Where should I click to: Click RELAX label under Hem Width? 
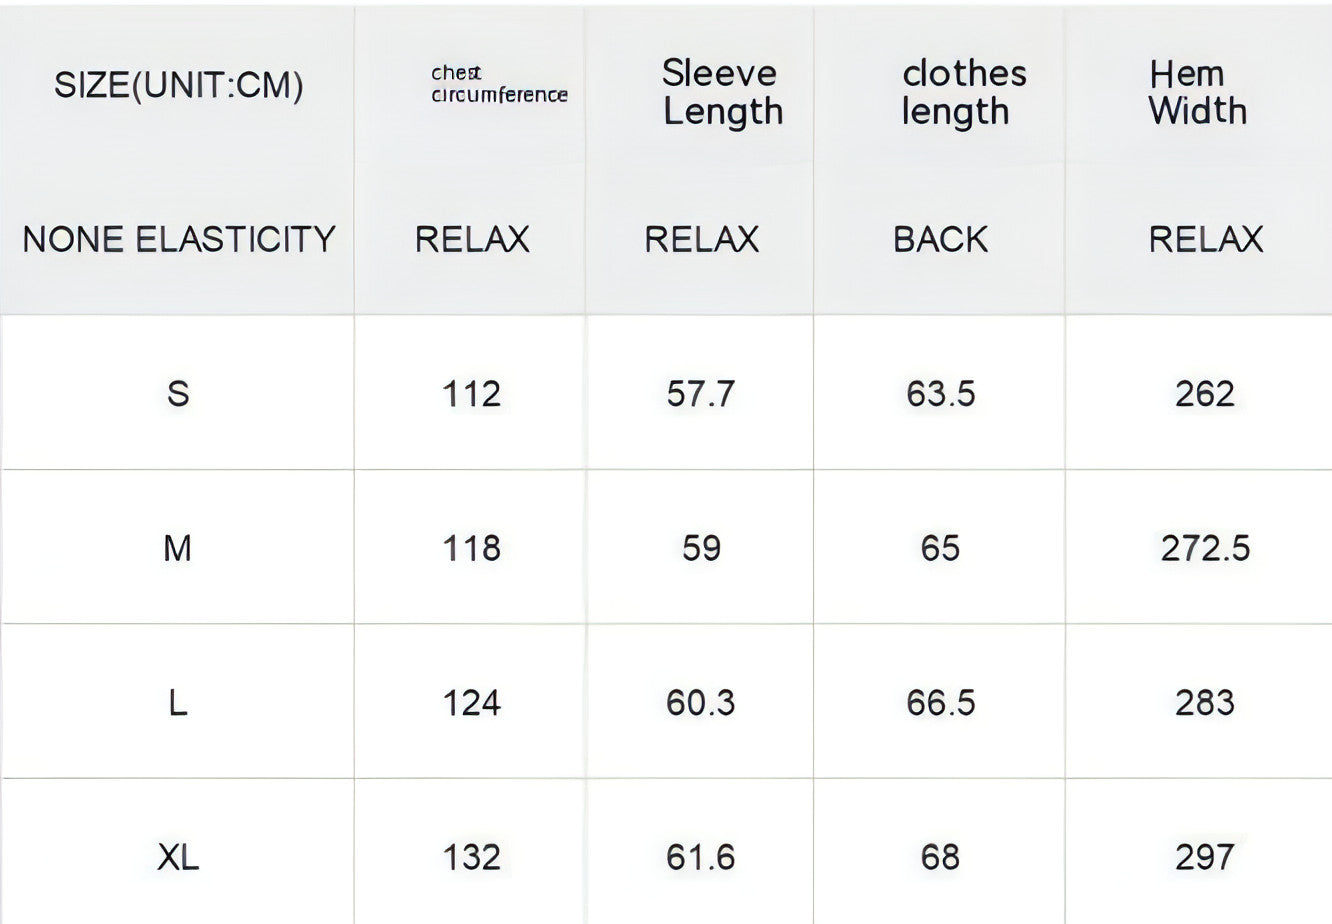tap(1206, 240)
